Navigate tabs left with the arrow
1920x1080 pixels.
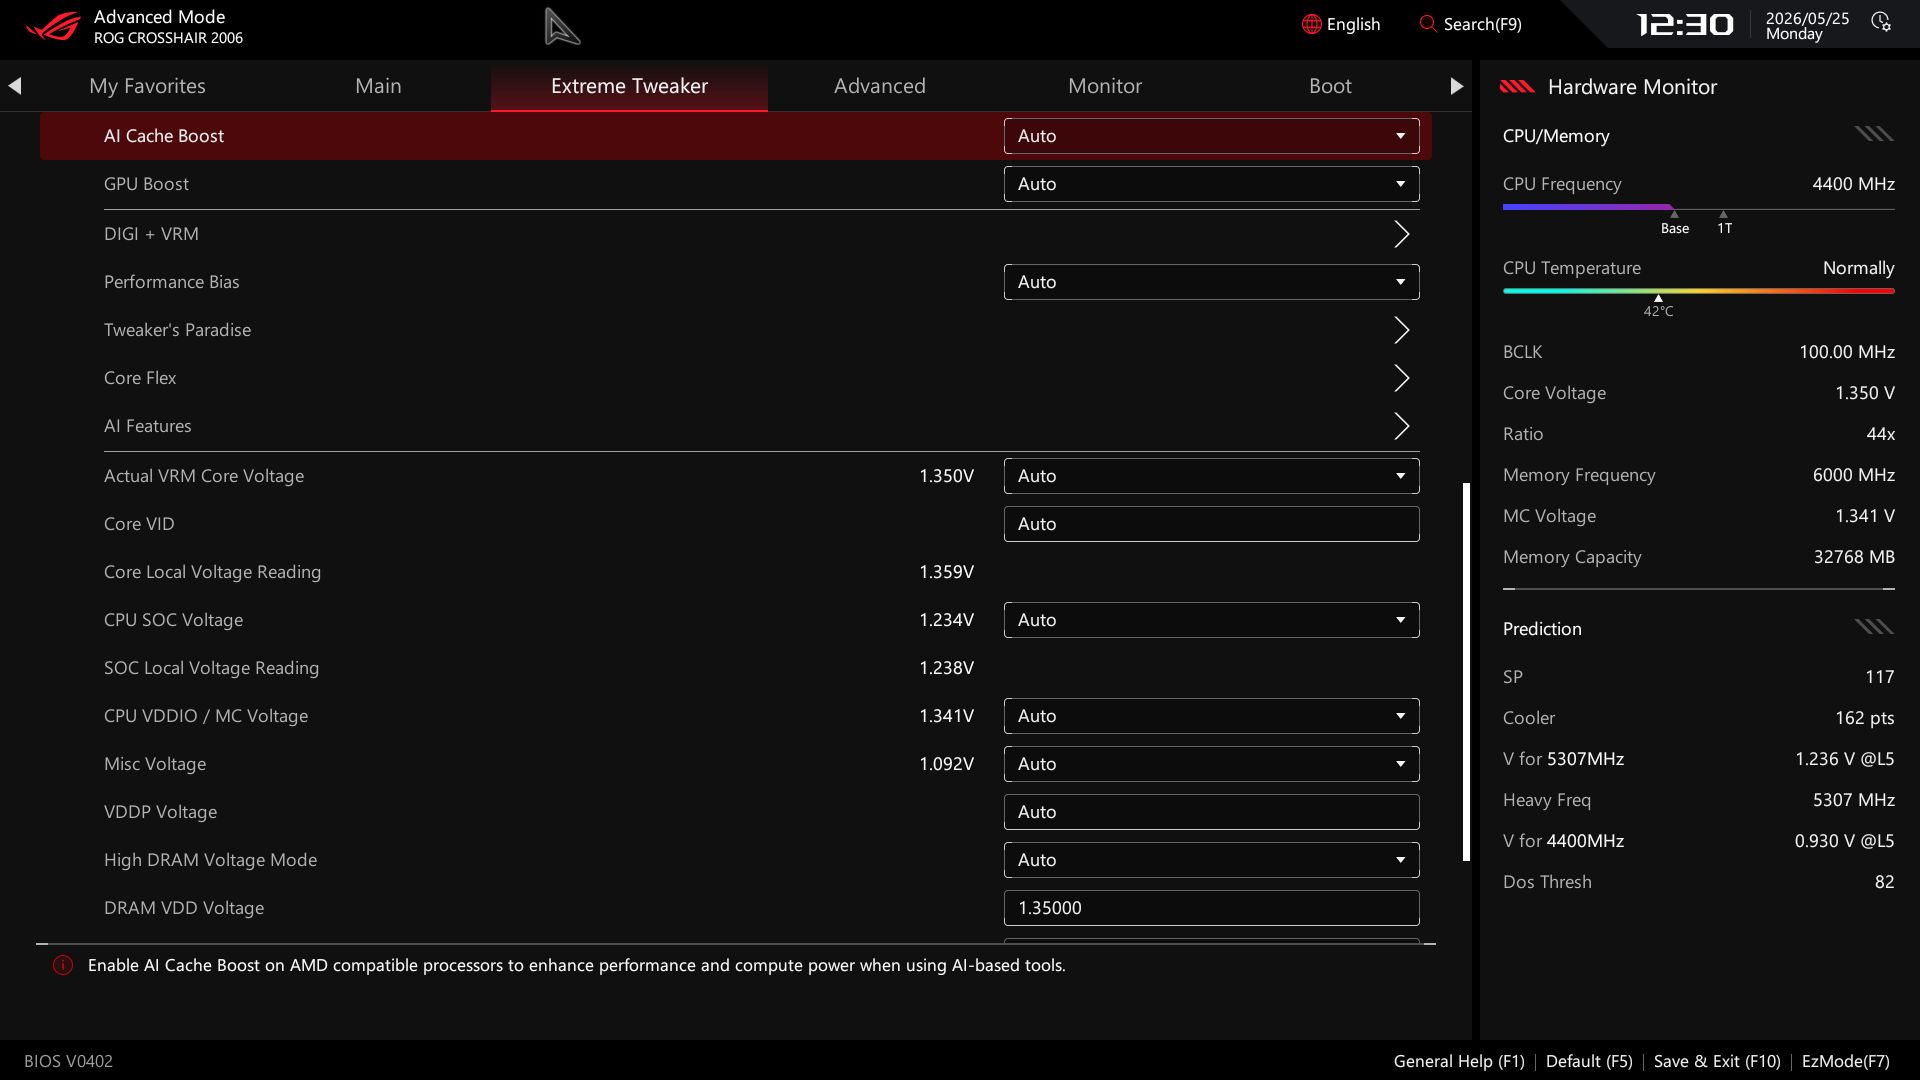click(15, 86)
